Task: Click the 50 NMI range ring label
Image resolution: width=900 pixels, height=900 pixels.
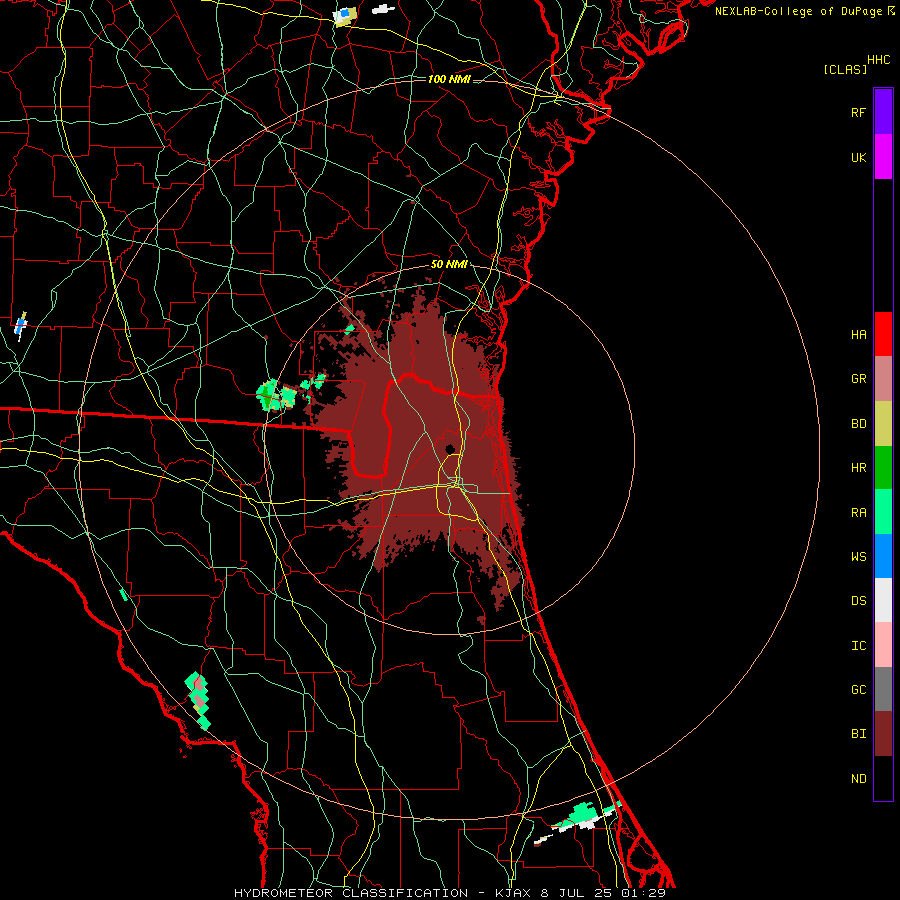Action: tap(449, 264)
